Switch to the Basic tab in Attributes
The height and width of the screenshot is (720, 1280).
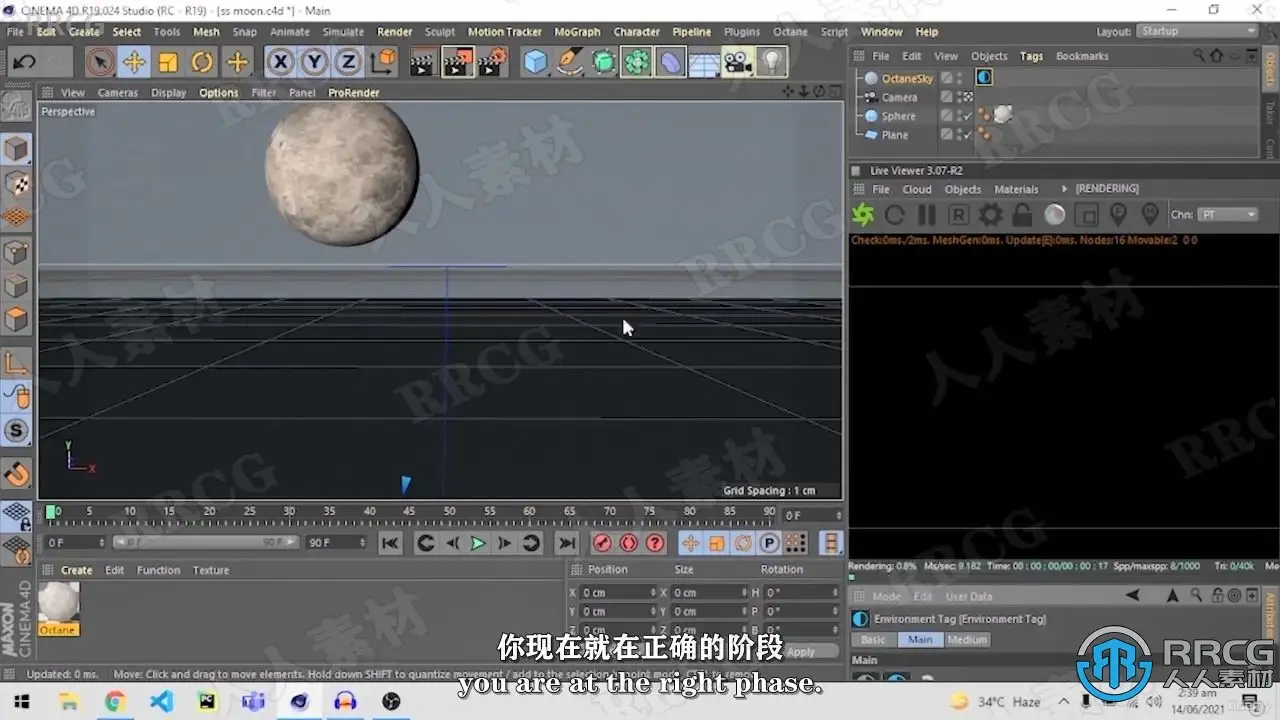(x=873, y=640)
